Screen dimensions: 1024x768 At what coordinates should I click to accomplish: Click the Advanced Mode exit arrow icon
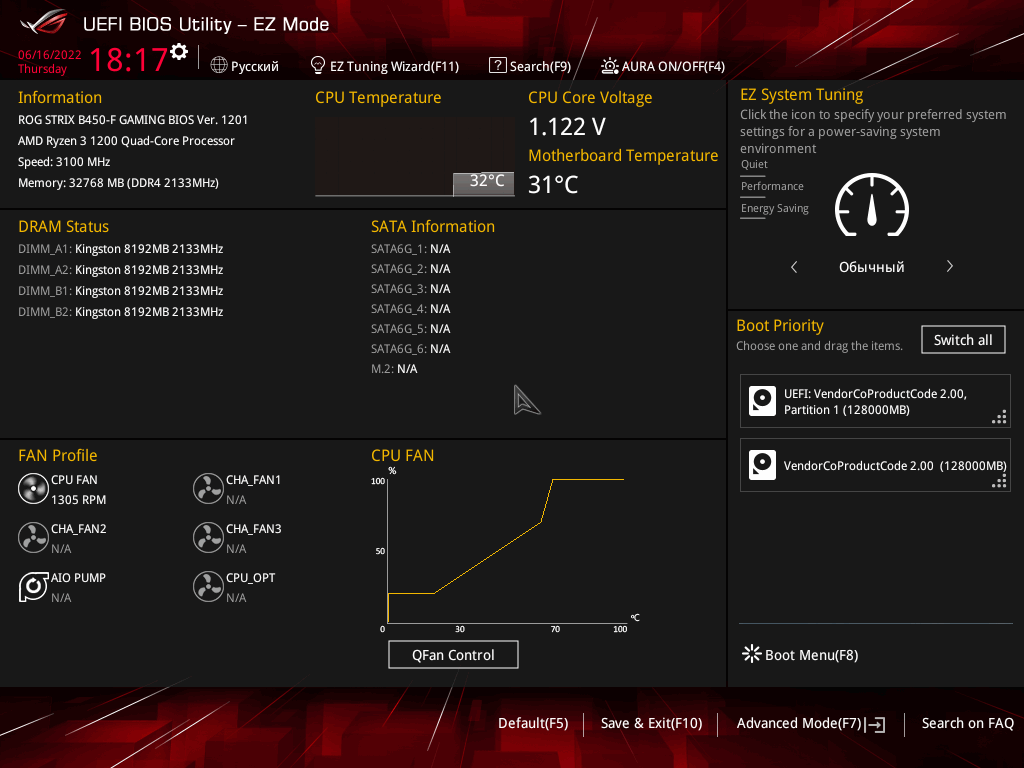coord(876,724)
